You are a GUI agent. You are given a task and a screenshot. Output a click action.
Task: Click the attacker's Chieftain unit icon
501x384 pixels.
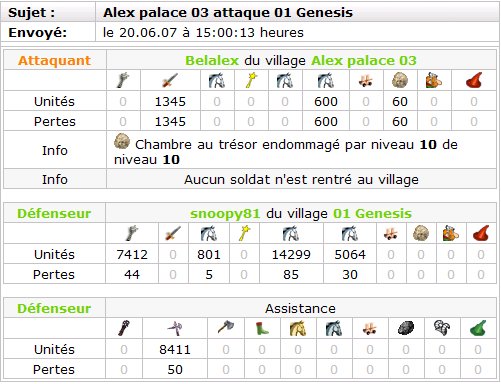[x=433, y=80]
